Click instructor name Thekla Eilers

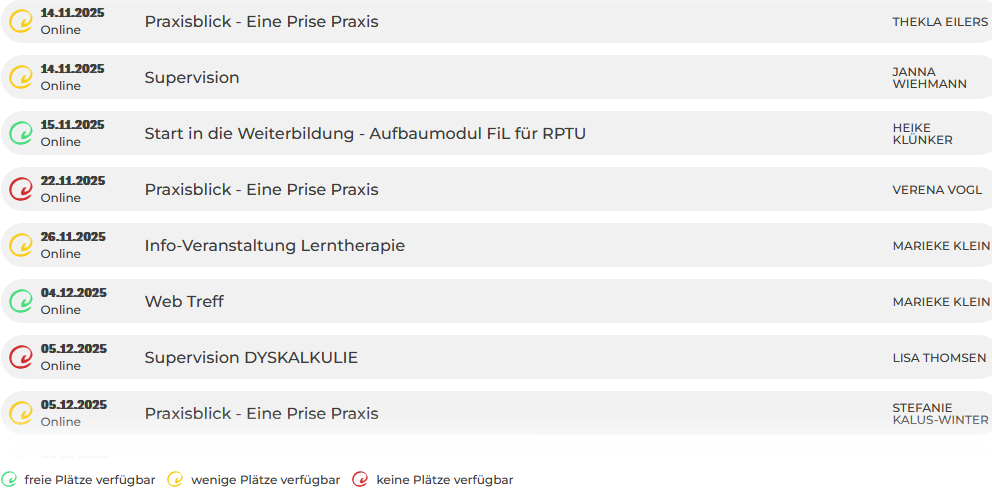point(939,21)
